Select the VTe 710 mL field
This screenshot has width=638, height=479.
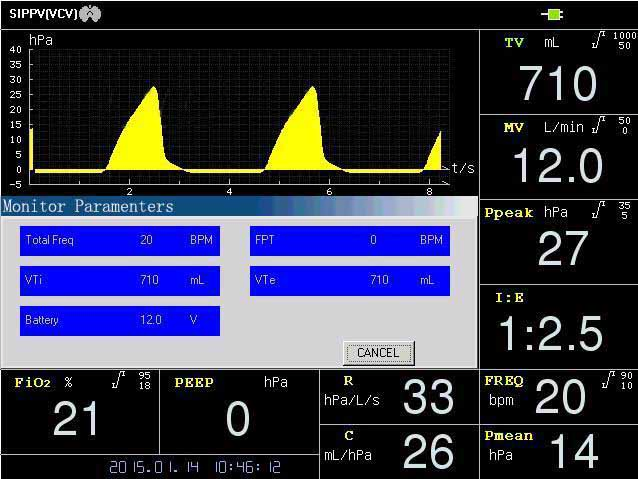click(x=349, y=281)
